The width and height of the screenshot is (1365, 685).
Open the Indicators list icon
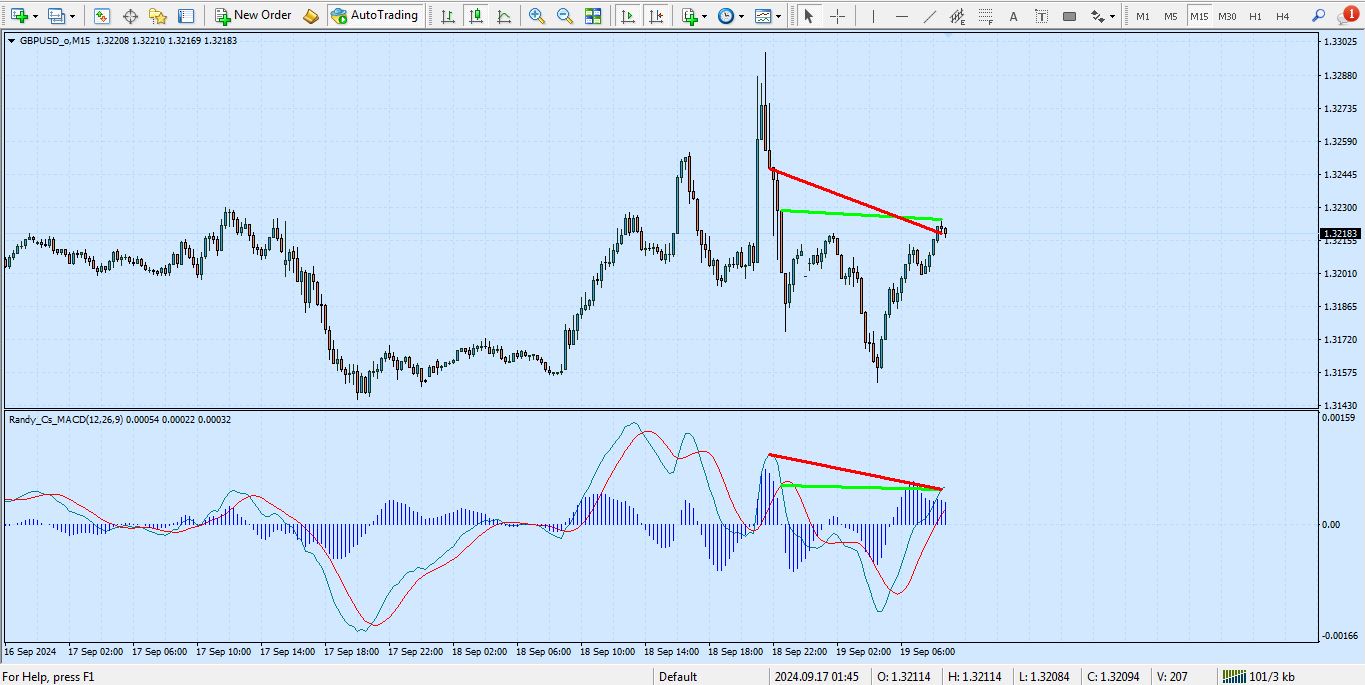point(692,15)
